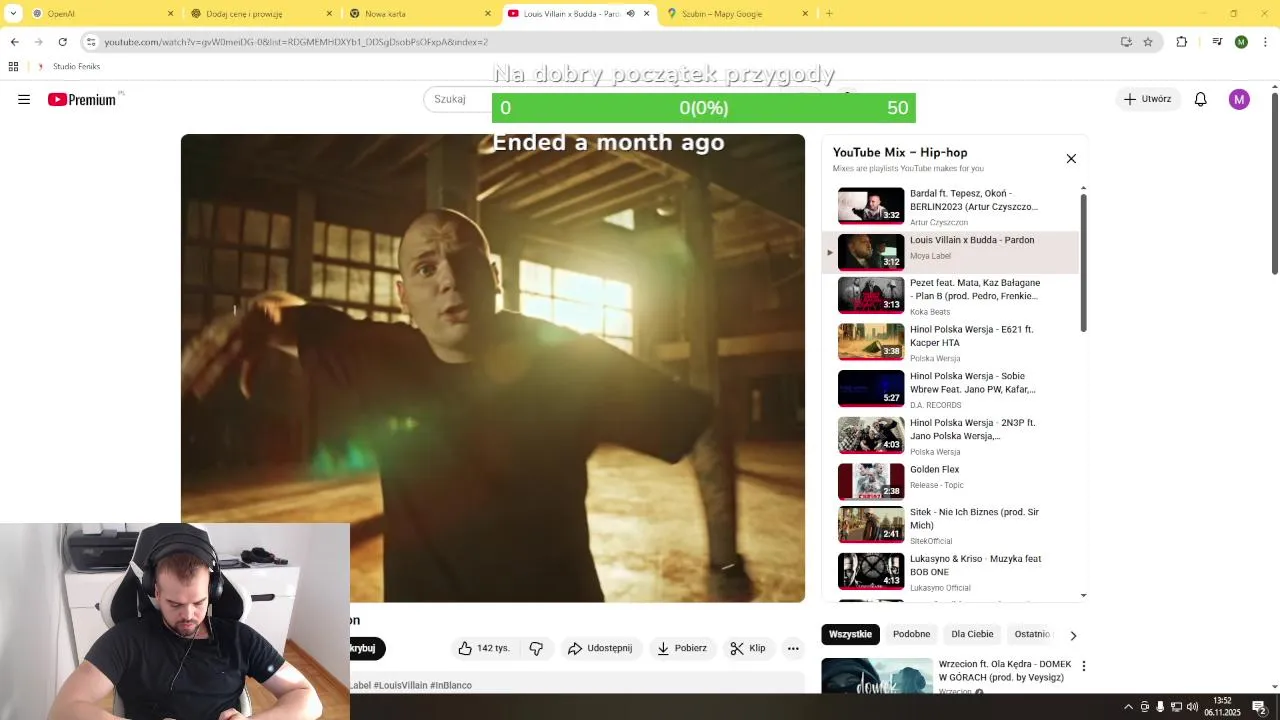Click the Utwórz create button
1280x720 pixels.
[x=1147, y=99]
